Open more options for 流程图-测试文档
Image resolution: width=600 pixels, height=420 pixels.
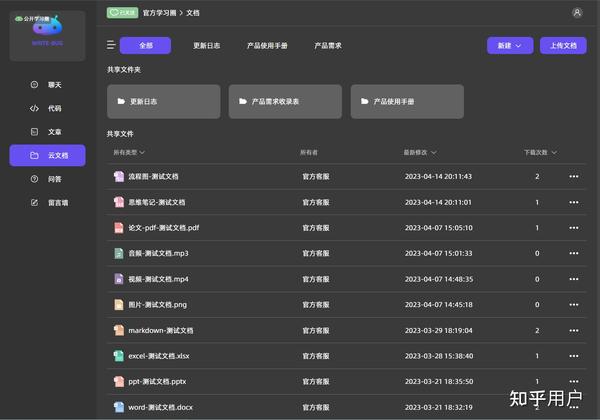(574, 176)
